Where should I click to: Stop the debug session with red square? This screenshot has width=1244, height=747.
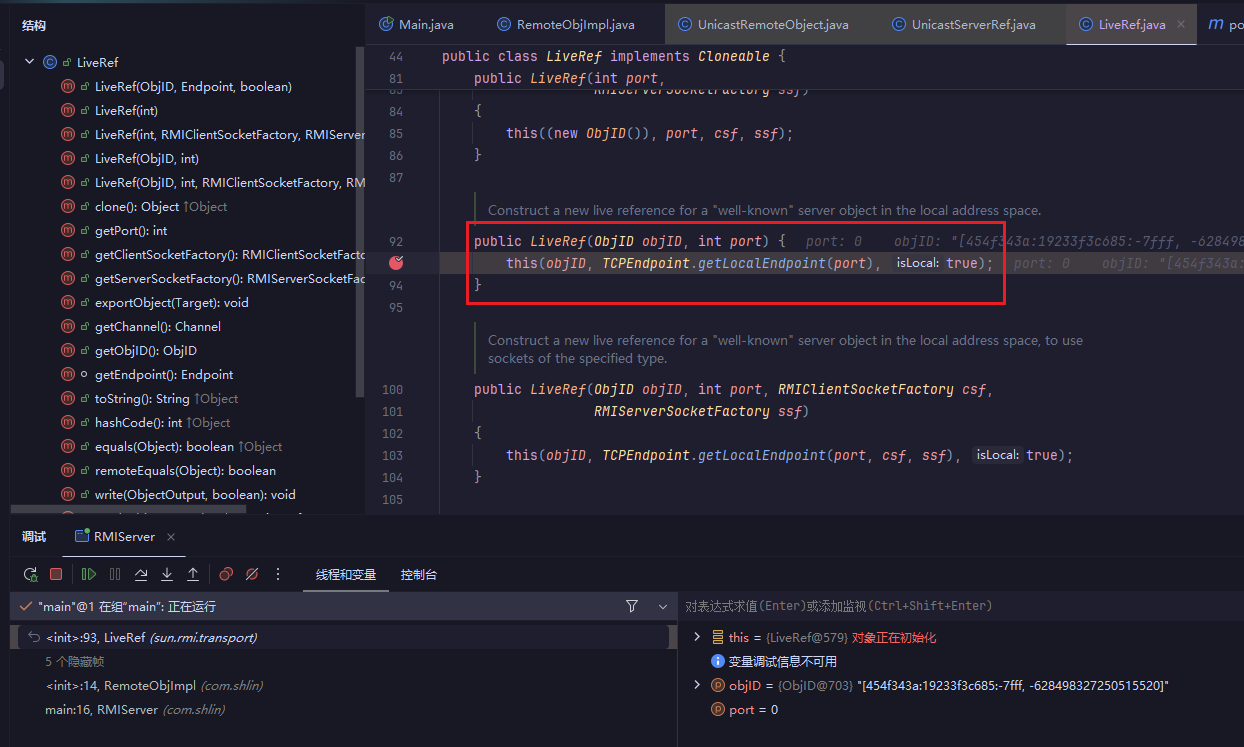(x=56, y=574)
